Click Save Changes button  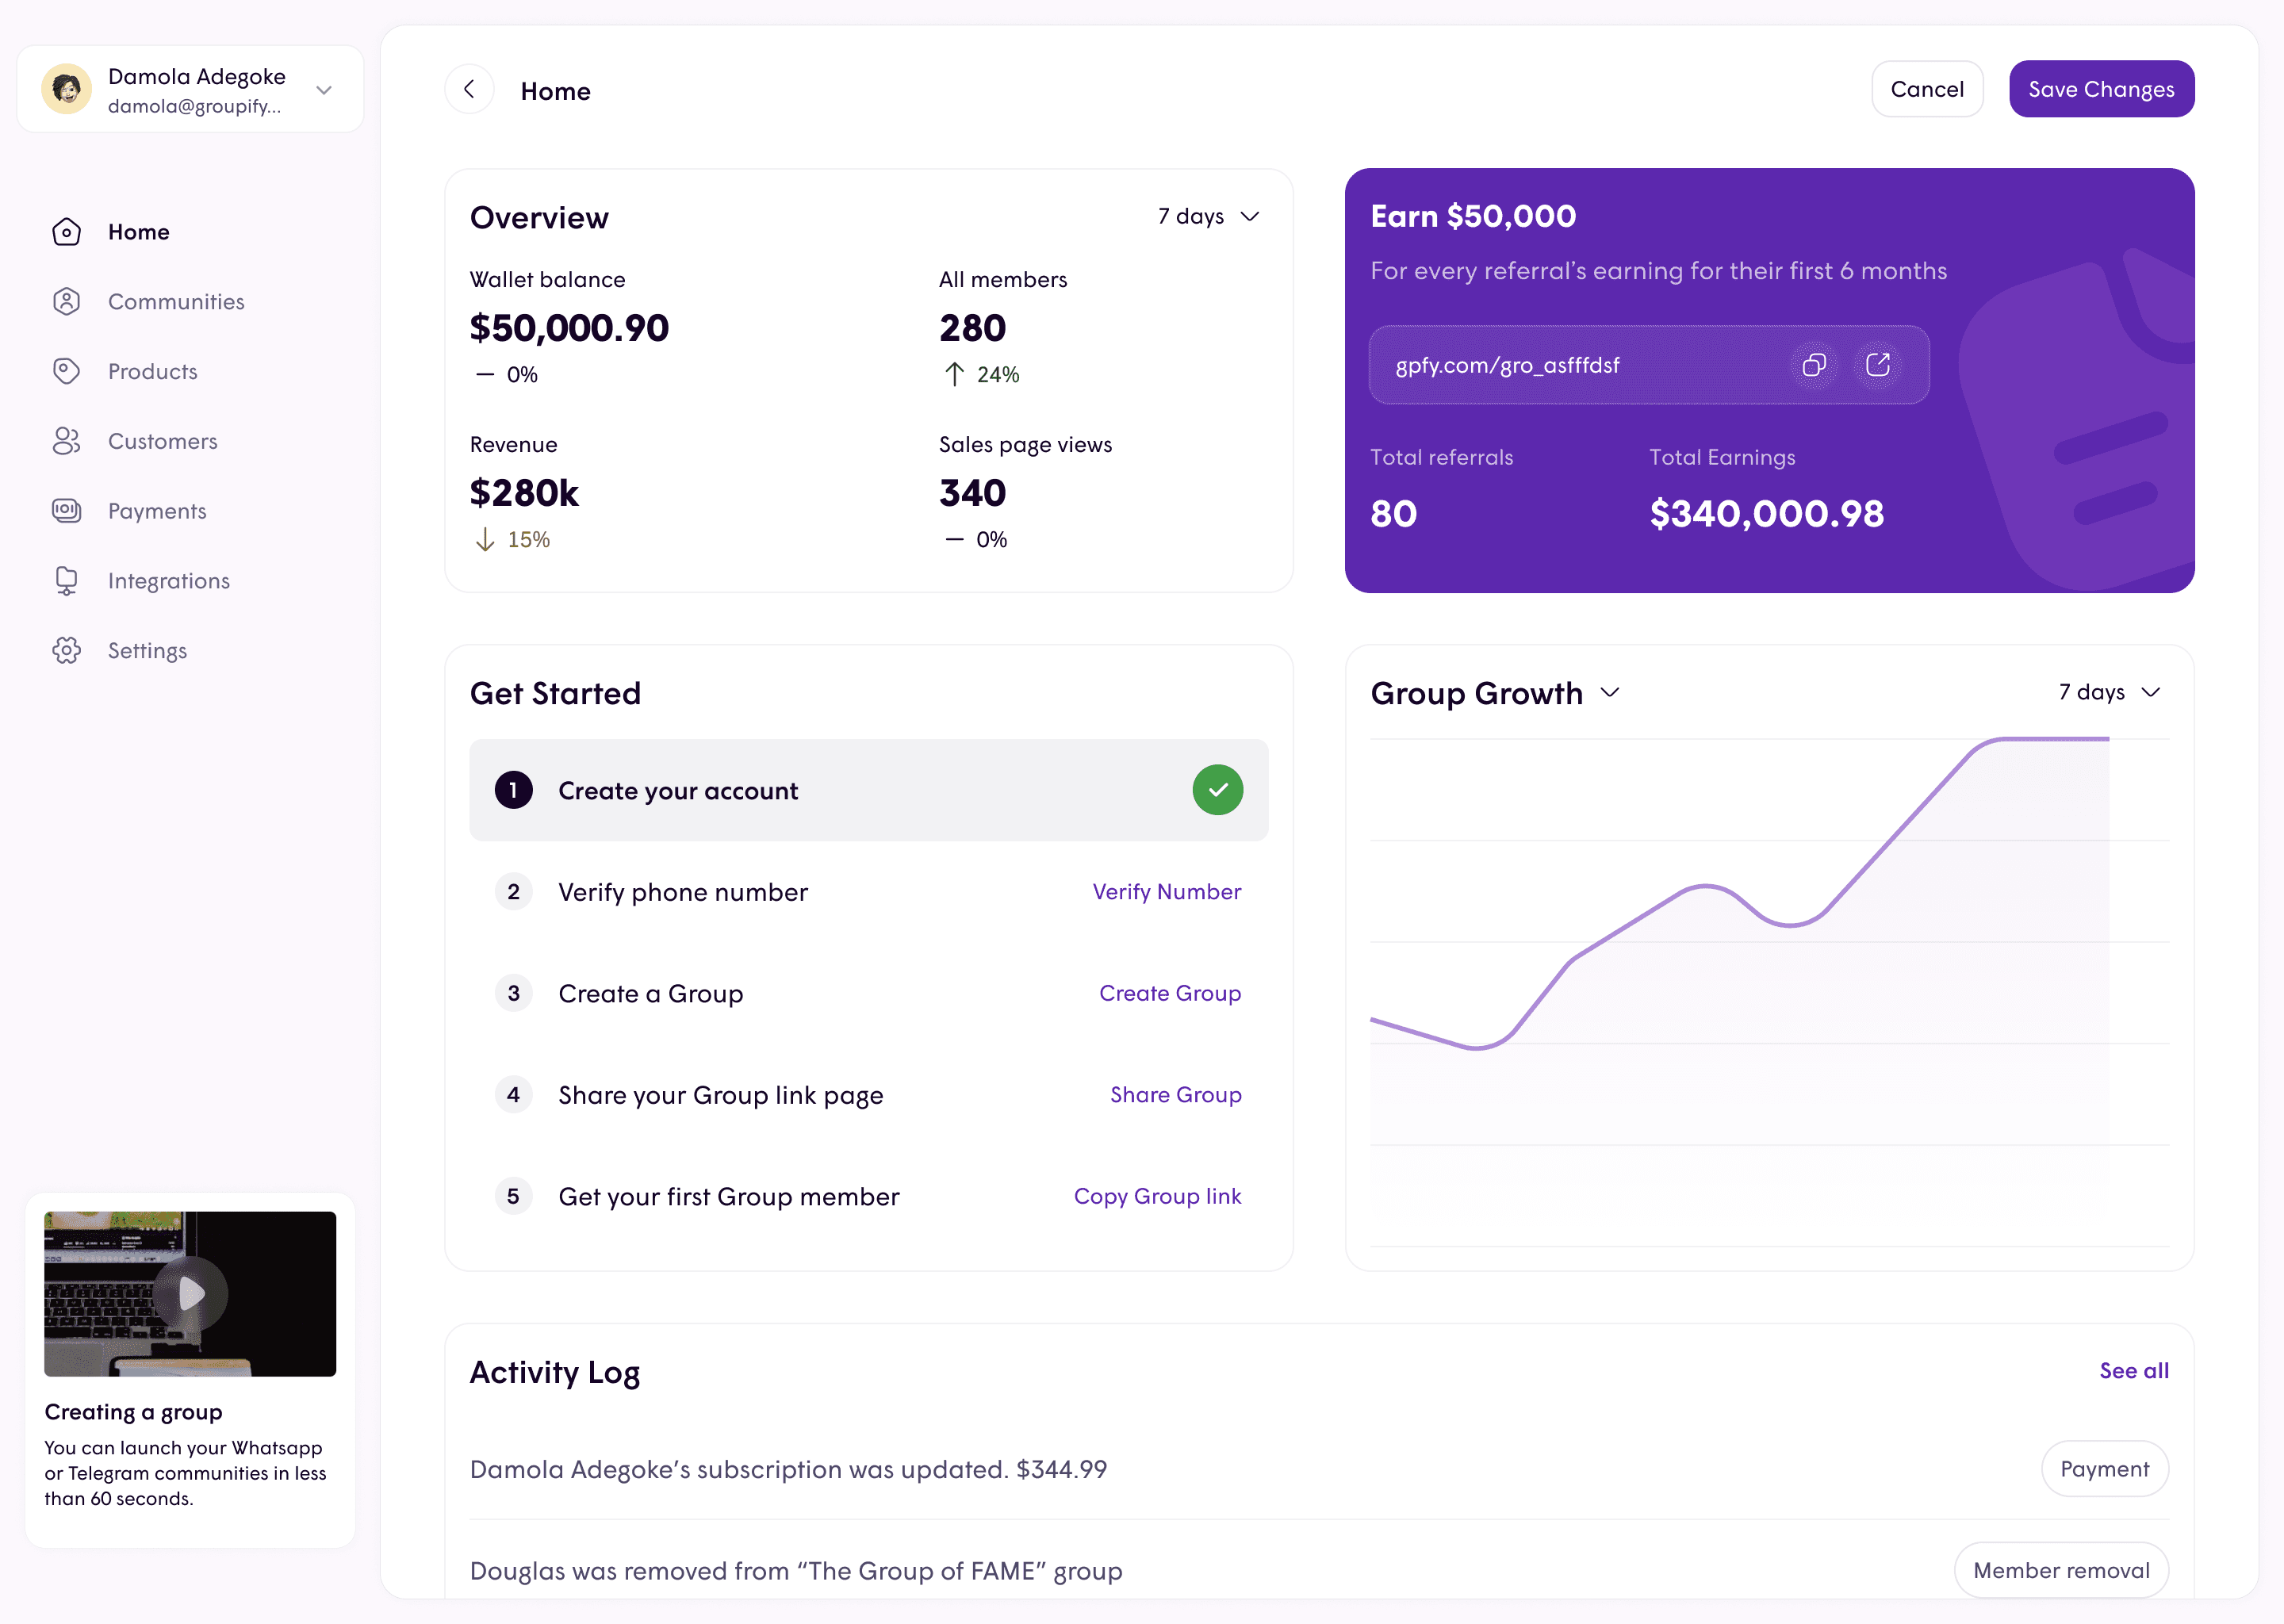click(2101, 89)
